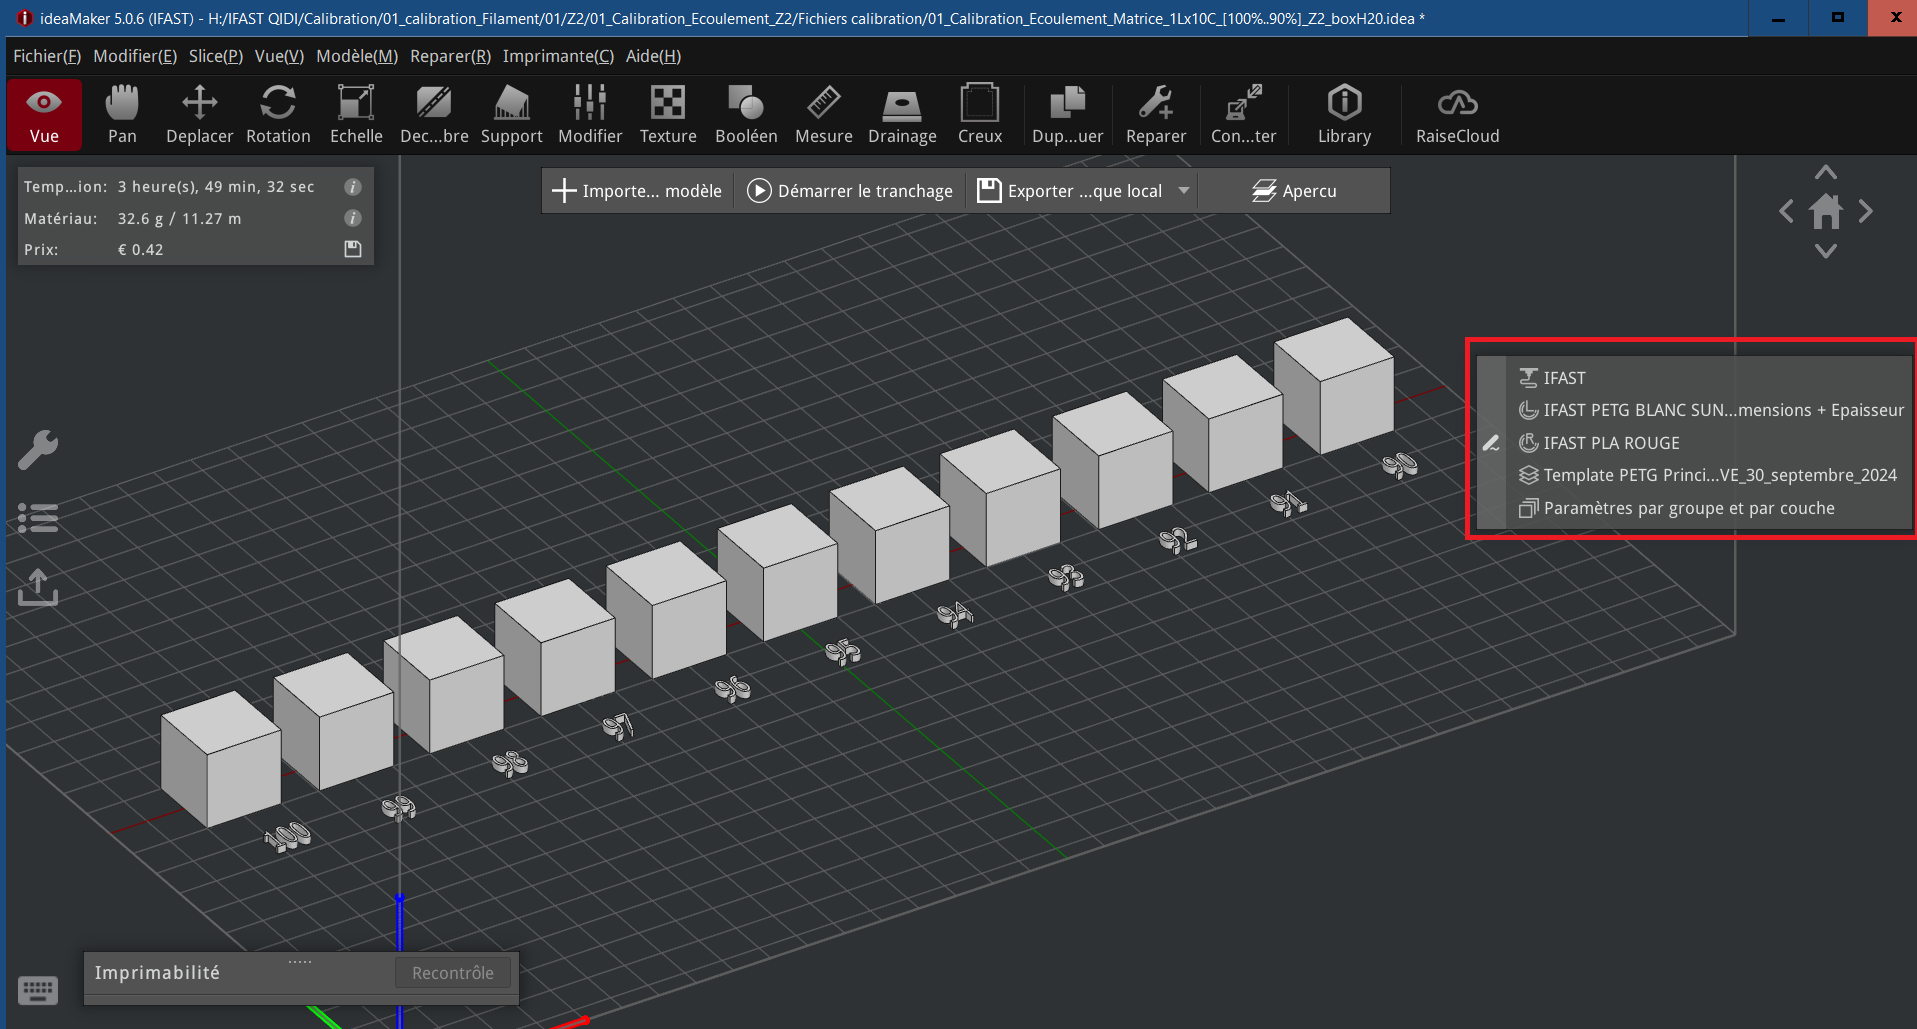Reset camera with the home view icon

coord(1825,211)
